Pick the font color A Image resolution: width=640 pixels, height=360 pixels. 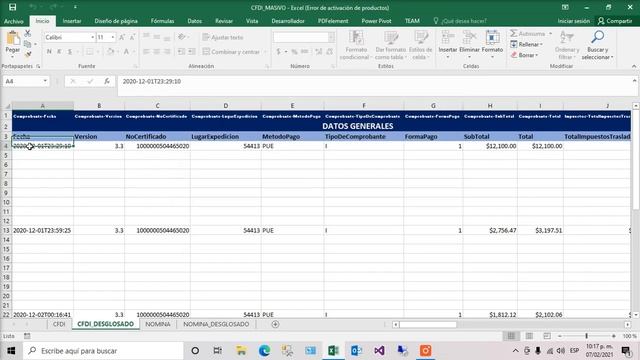126,51
